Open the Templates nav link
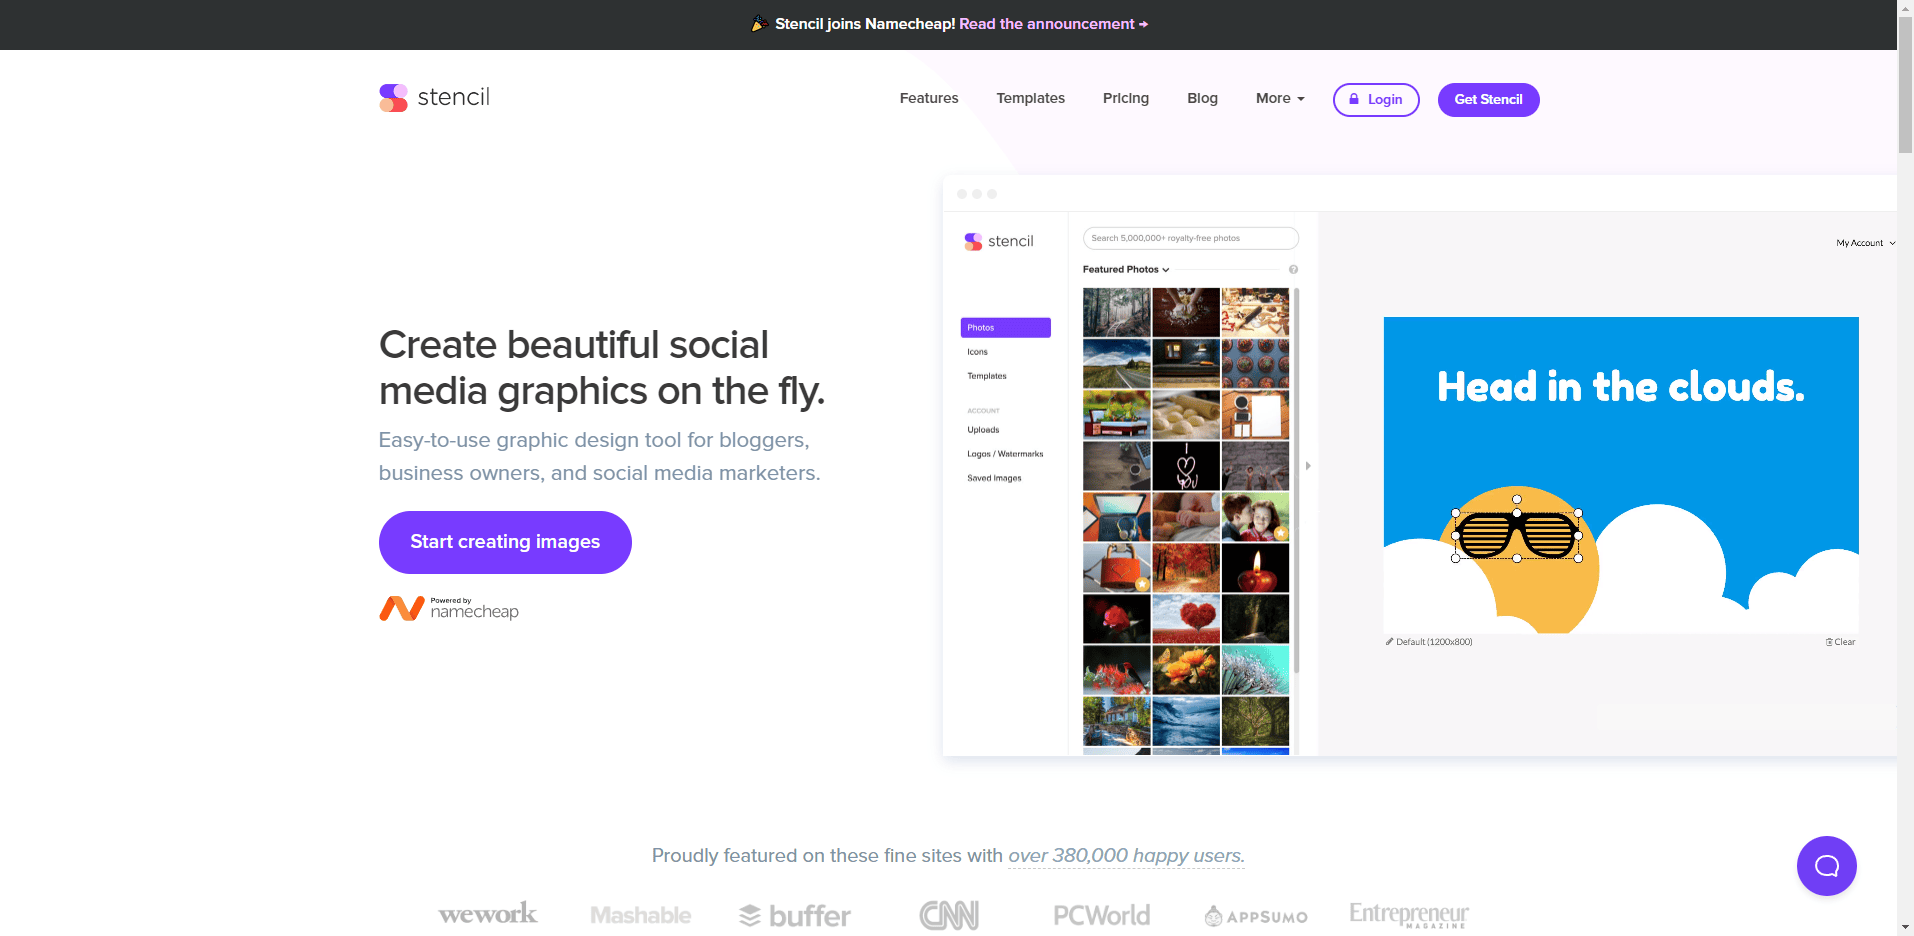This screenshot has width=1914, height=936. (x=1030, y=98)
